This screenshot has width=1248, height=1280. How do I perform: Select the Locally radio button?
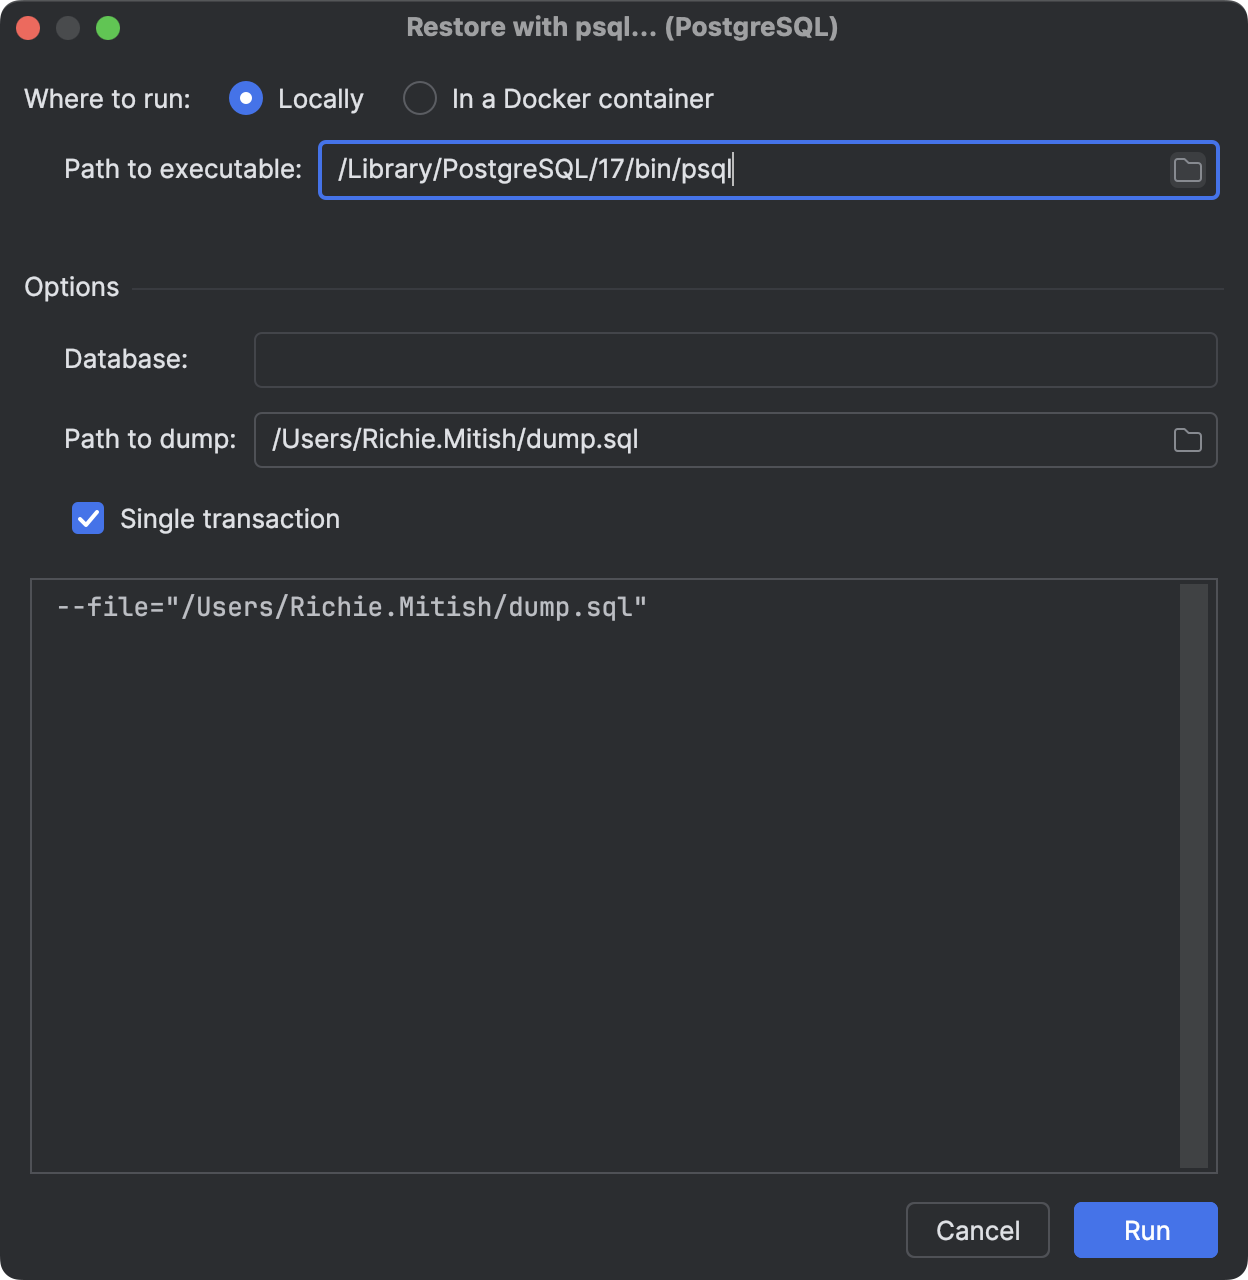(245, 98)
